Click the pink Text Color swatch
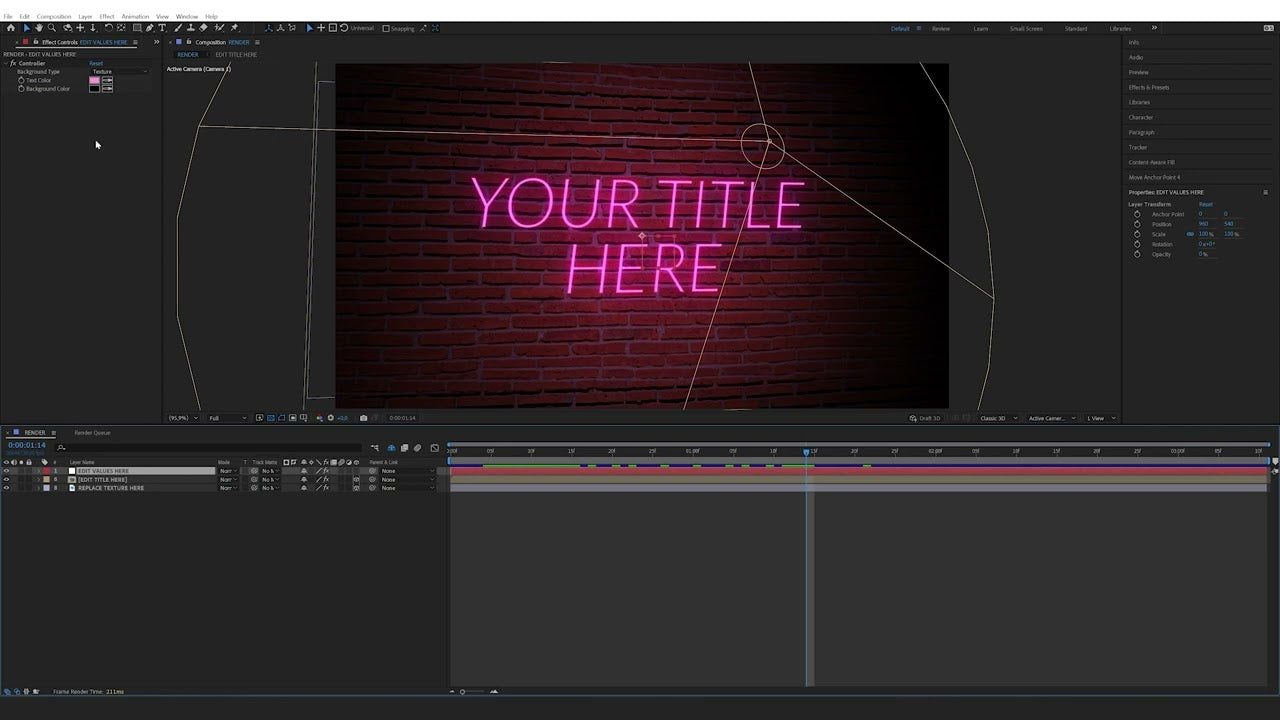1280x720 pixels. click(x=94, y=80)
